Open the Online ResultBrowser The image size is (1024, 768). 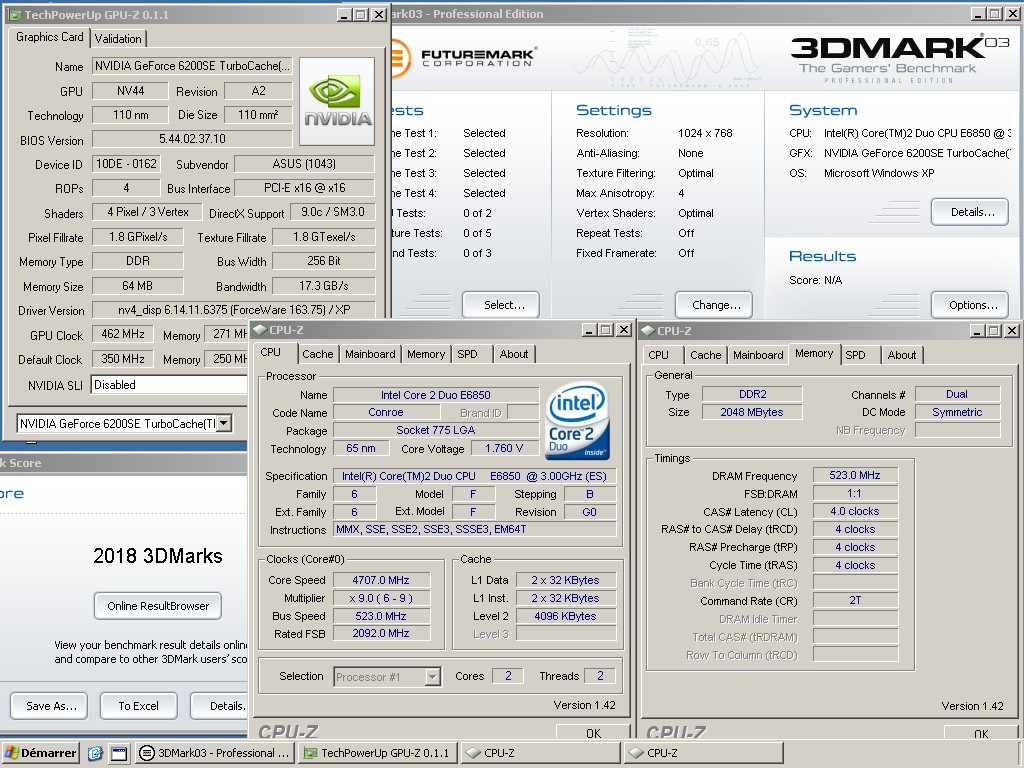tap(158, 606)
